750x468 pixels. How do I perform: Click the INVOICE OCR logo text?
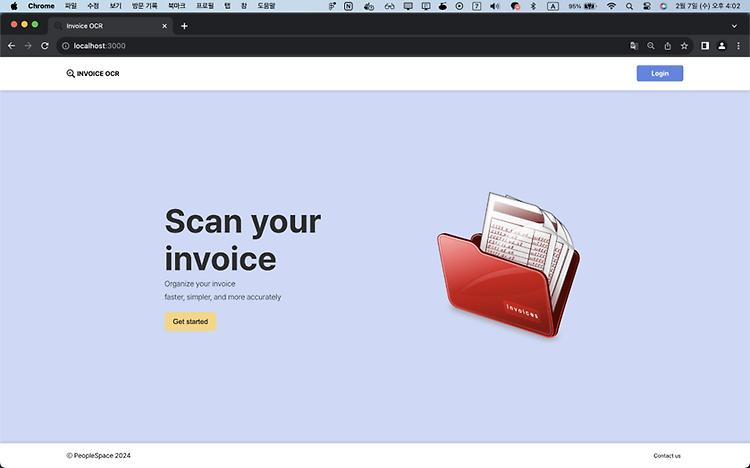click(x=98, y=74)
